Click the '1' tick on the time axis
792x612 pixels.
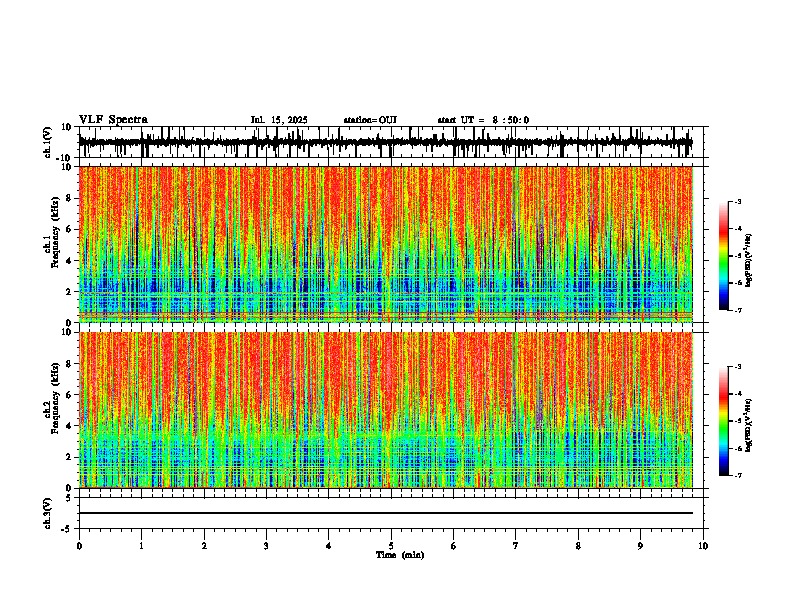(x=141, y=546)
